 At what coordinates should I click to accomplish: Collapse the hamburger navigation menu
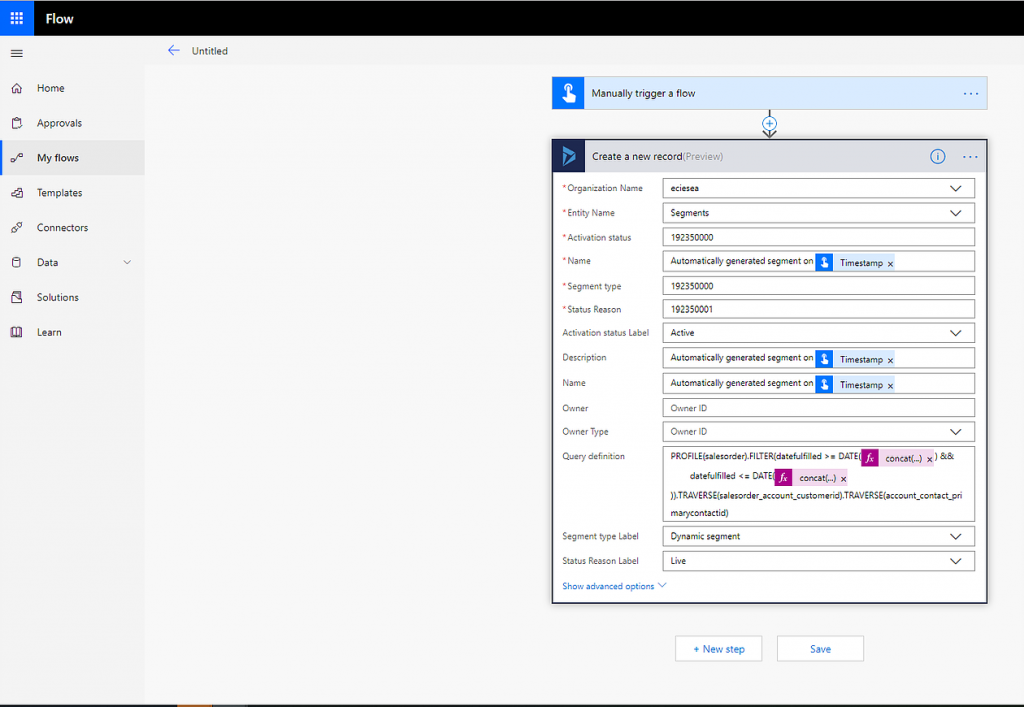coord(17,54)
